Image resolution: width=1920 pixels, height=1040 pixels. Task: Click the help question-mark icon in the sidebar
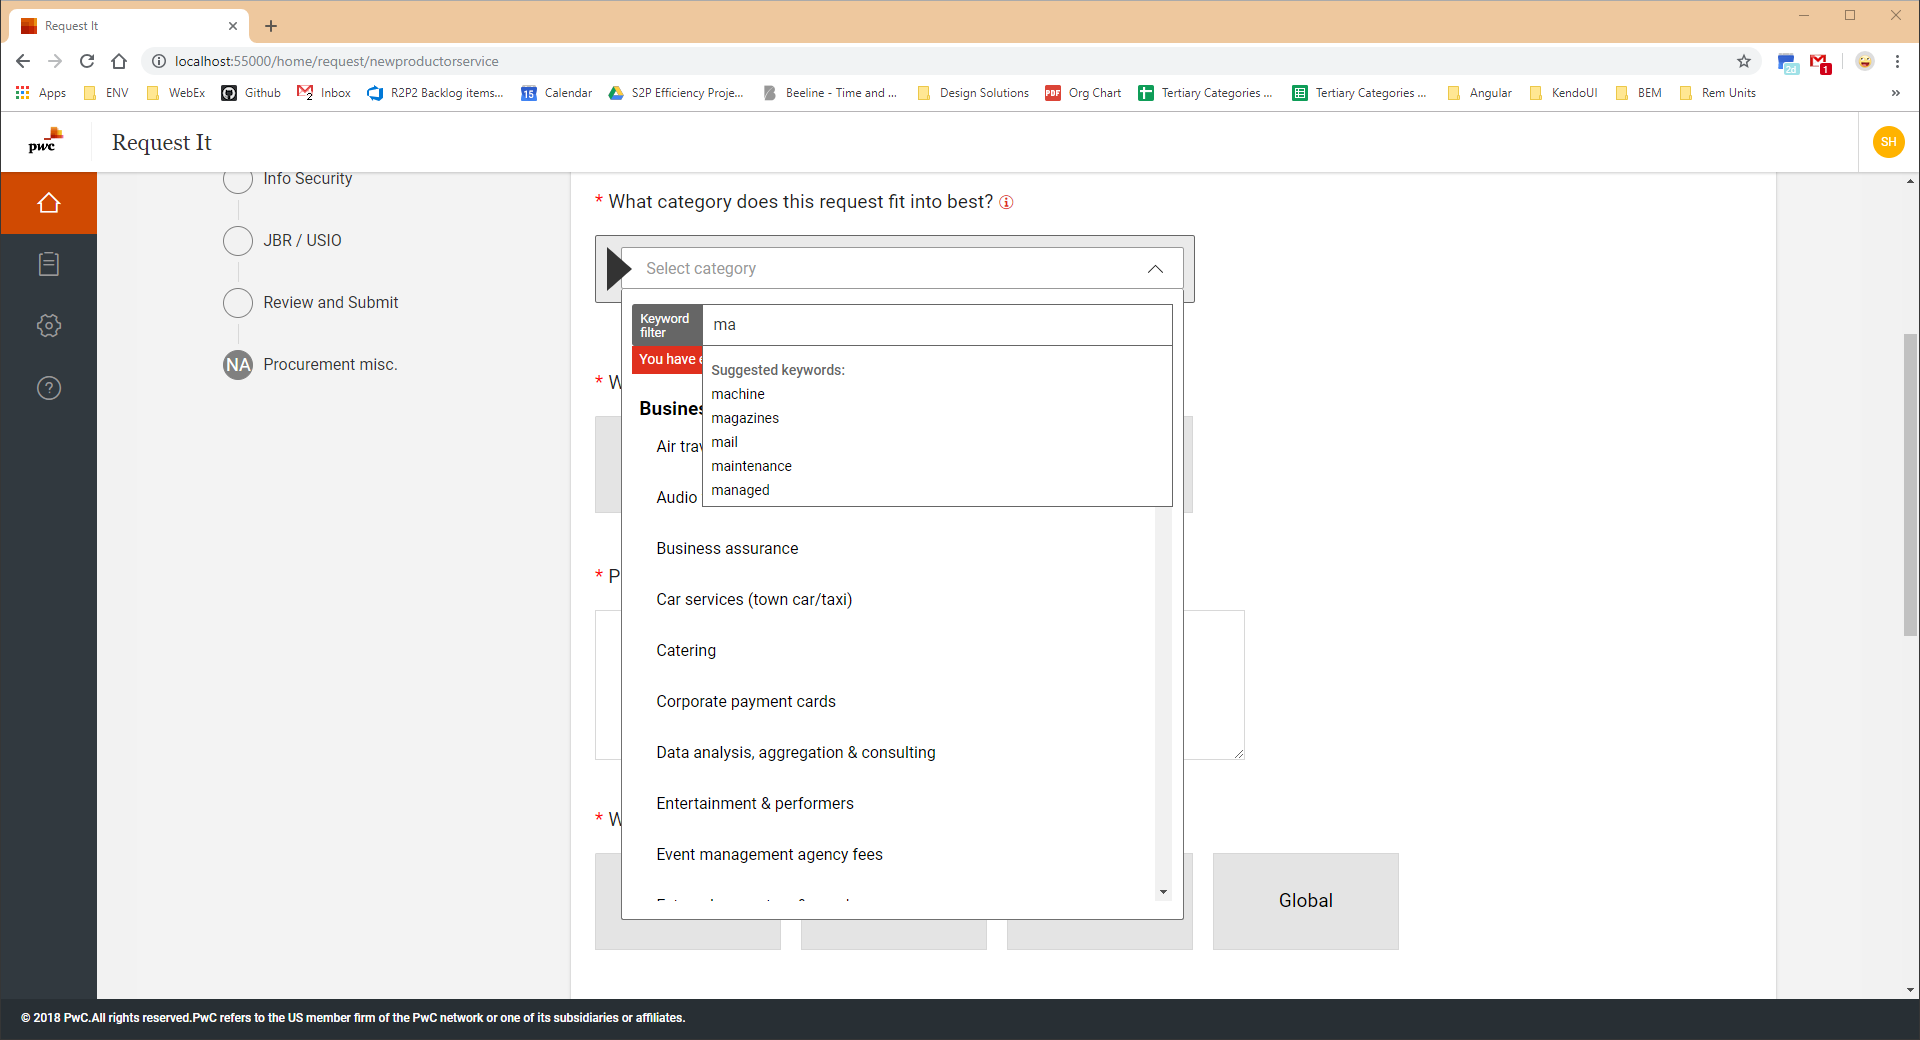click(48, 388)
